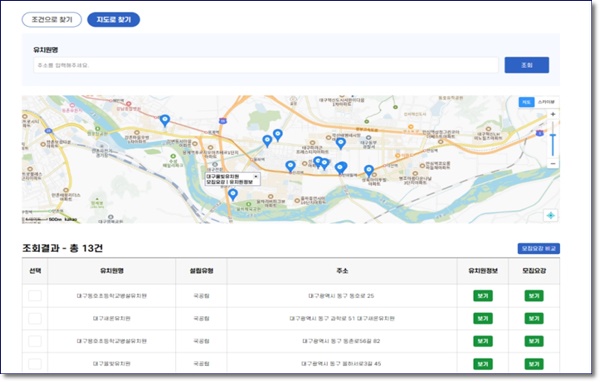Zoom out with the map minus icon
This screenshot has height=382, width=600.
pos(553,163)
